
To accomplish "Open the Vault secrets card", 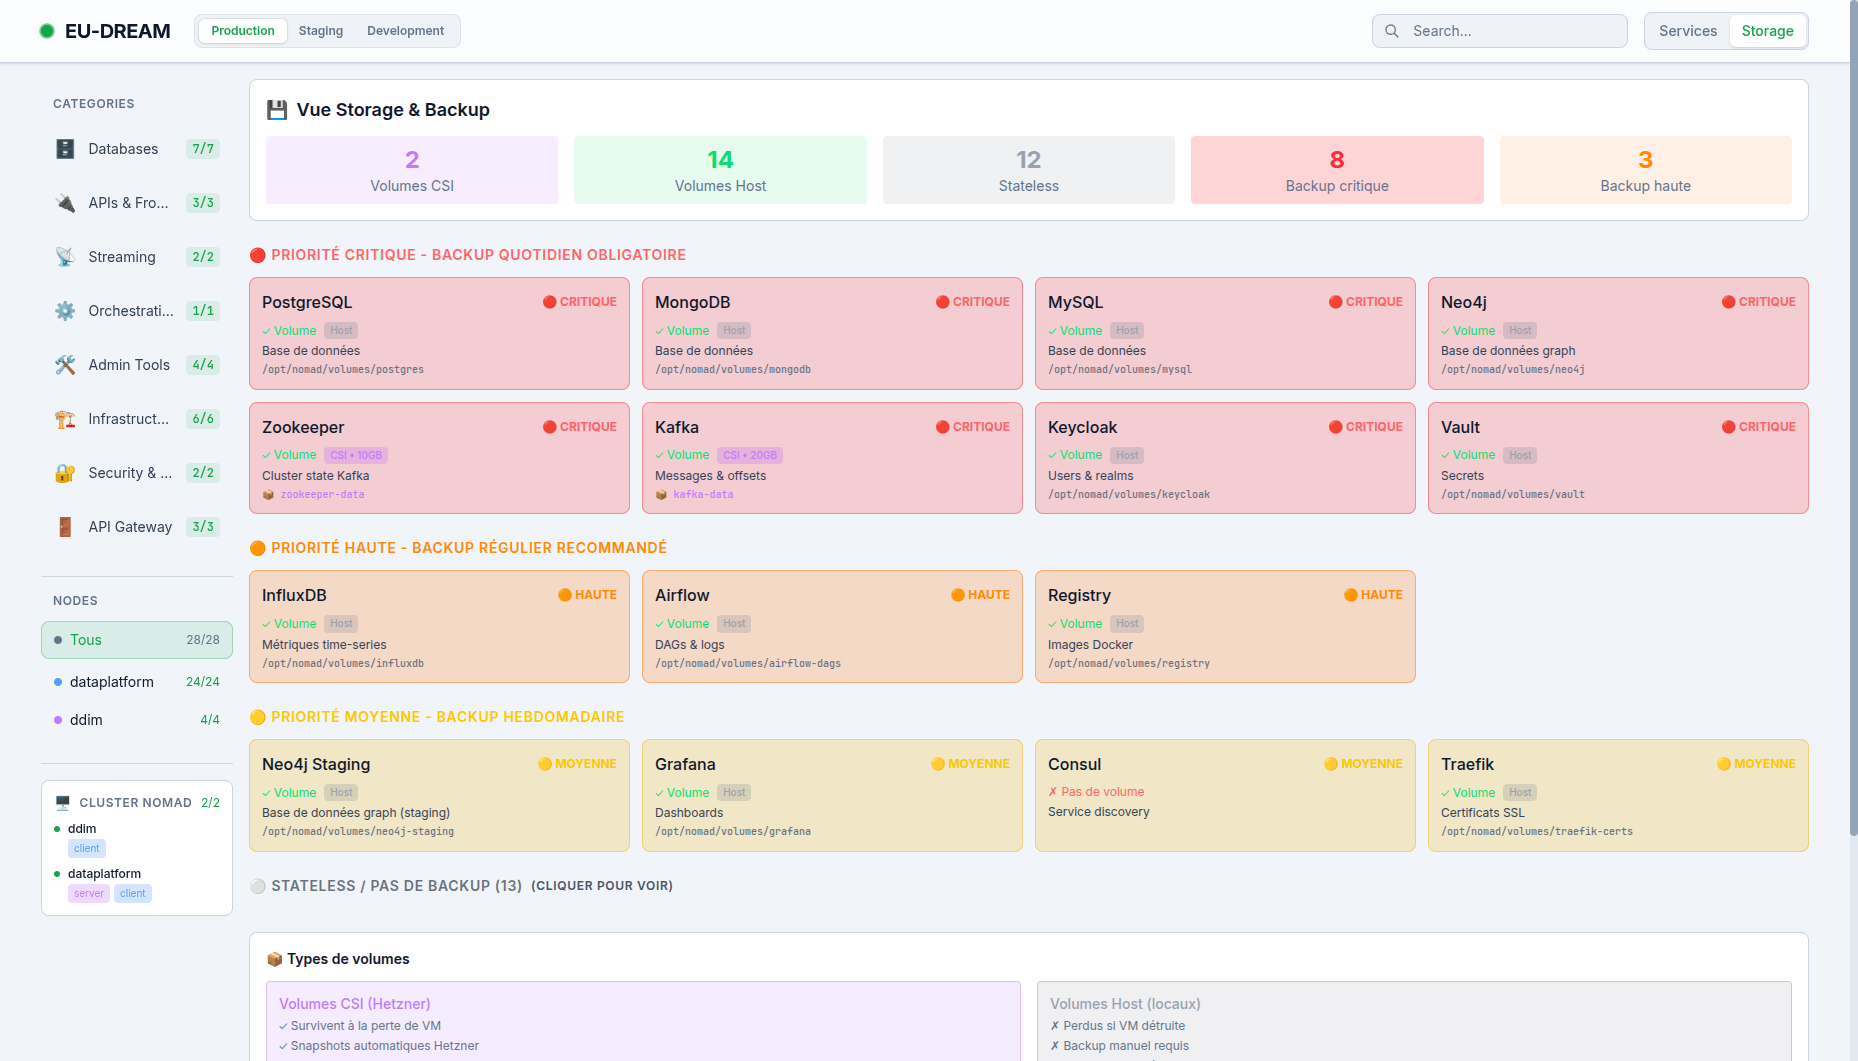I will pyautogui.click(x=1617, y=458).
